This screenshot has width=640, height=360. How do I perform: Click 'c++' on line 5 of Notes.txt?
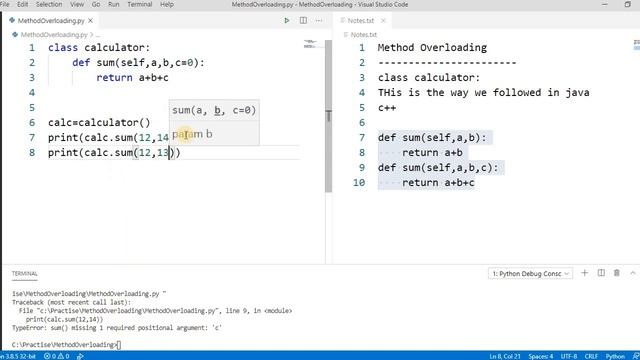pyautogui.click(x=387, y=108)
